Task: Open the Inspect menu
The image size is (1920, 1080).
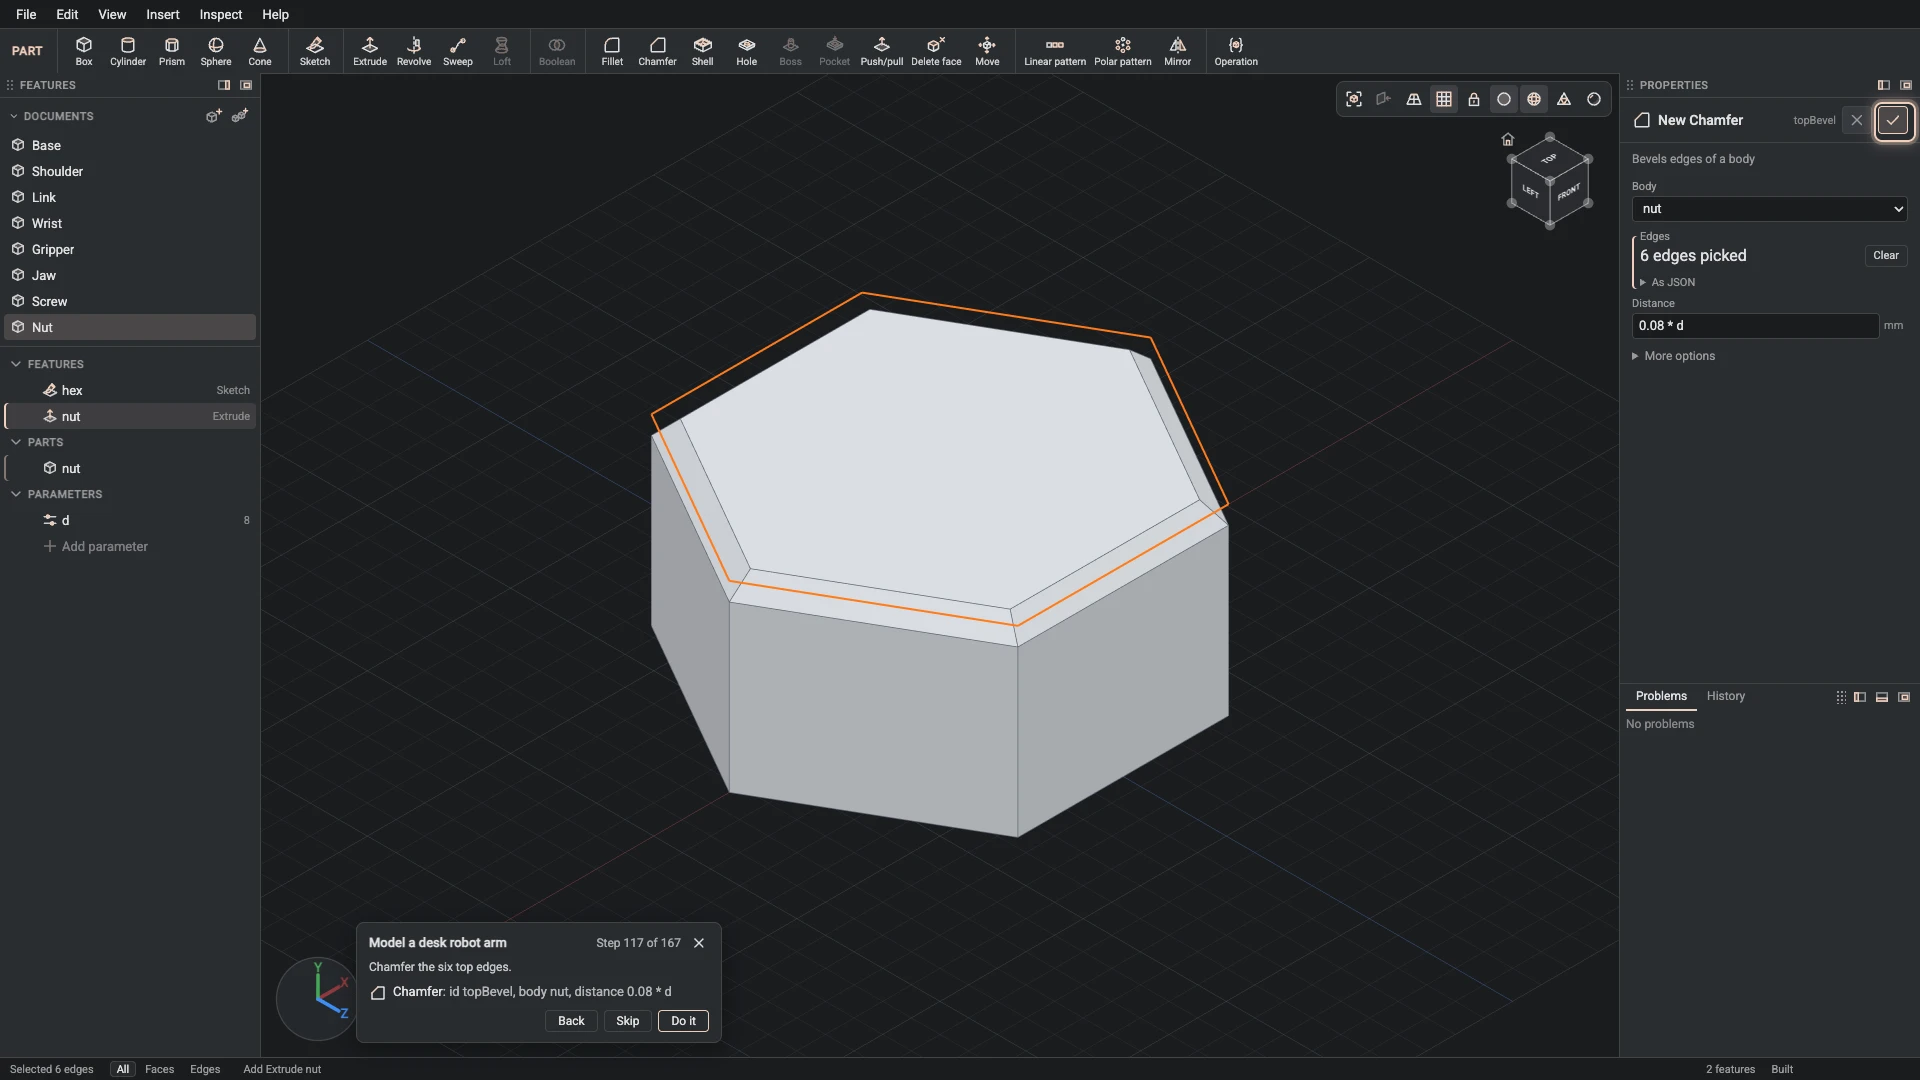Action: 221,14
